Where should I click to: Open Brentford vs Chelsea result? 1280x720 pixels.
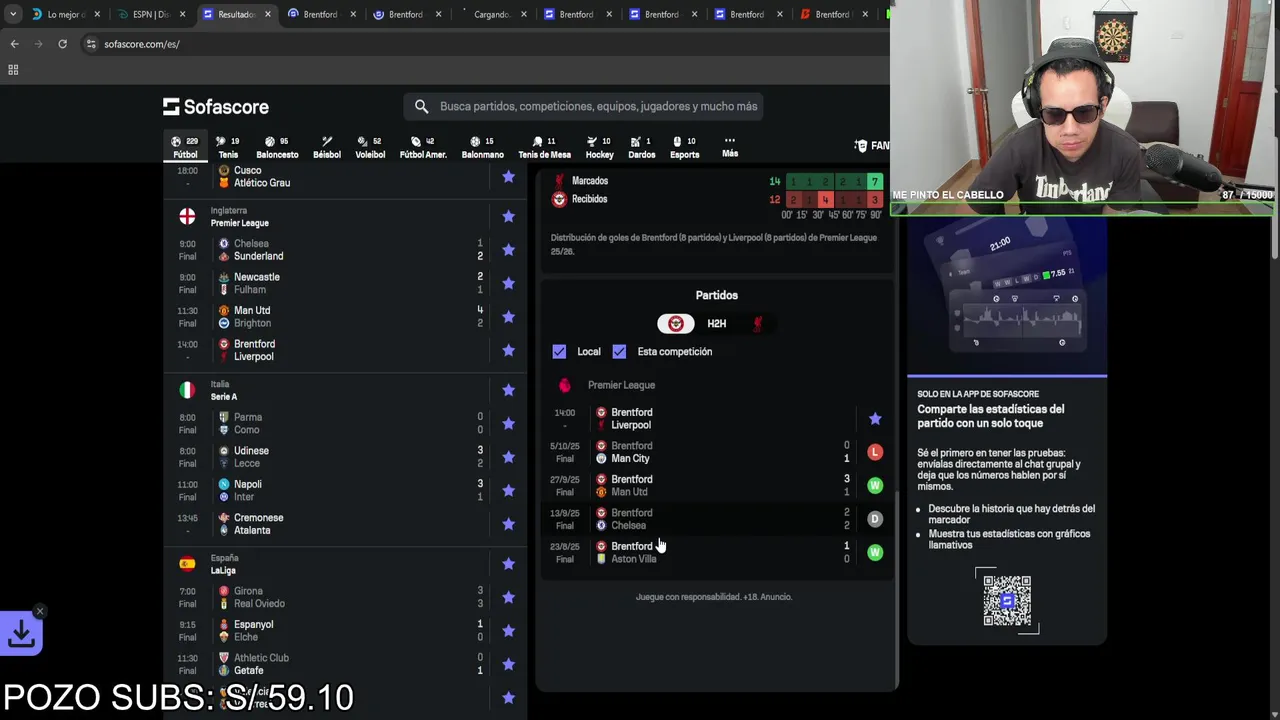(716, 519)
